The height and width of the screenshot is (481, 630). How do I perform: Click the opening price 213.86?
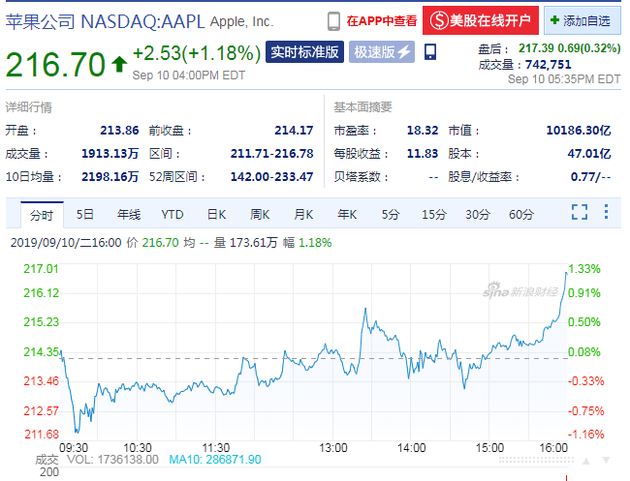point(119,130)
